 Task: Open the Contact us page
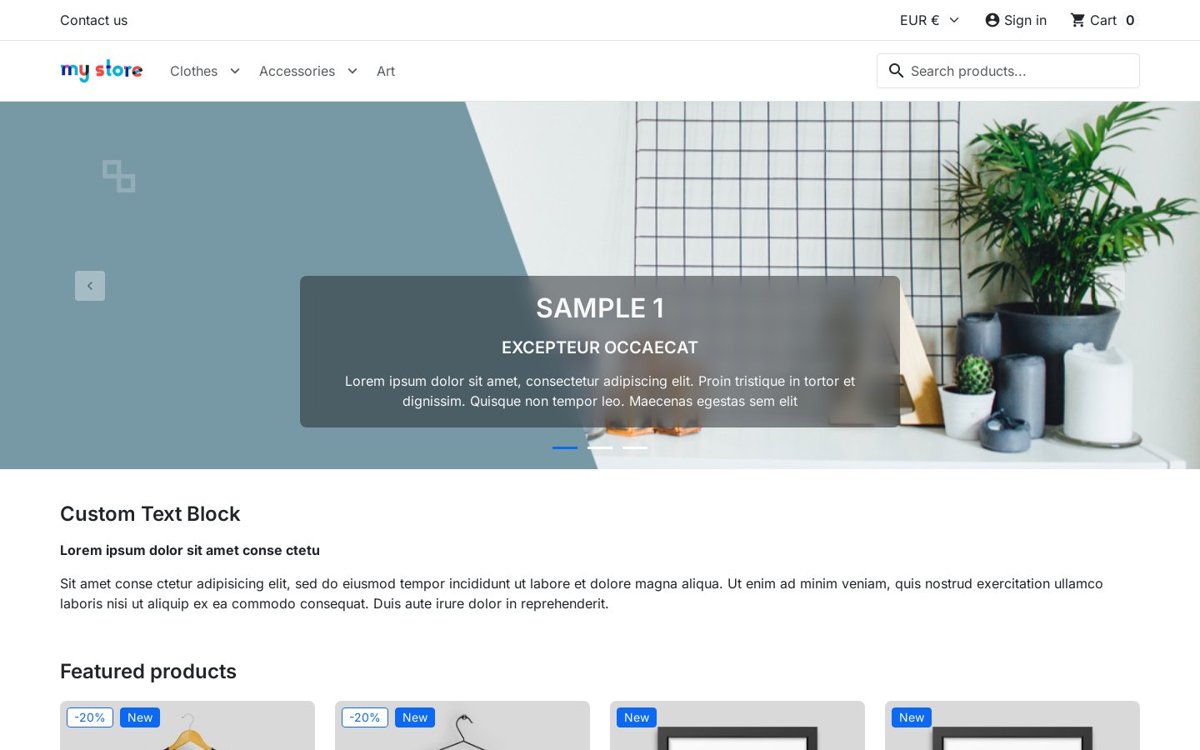click(x=94, y=20)
